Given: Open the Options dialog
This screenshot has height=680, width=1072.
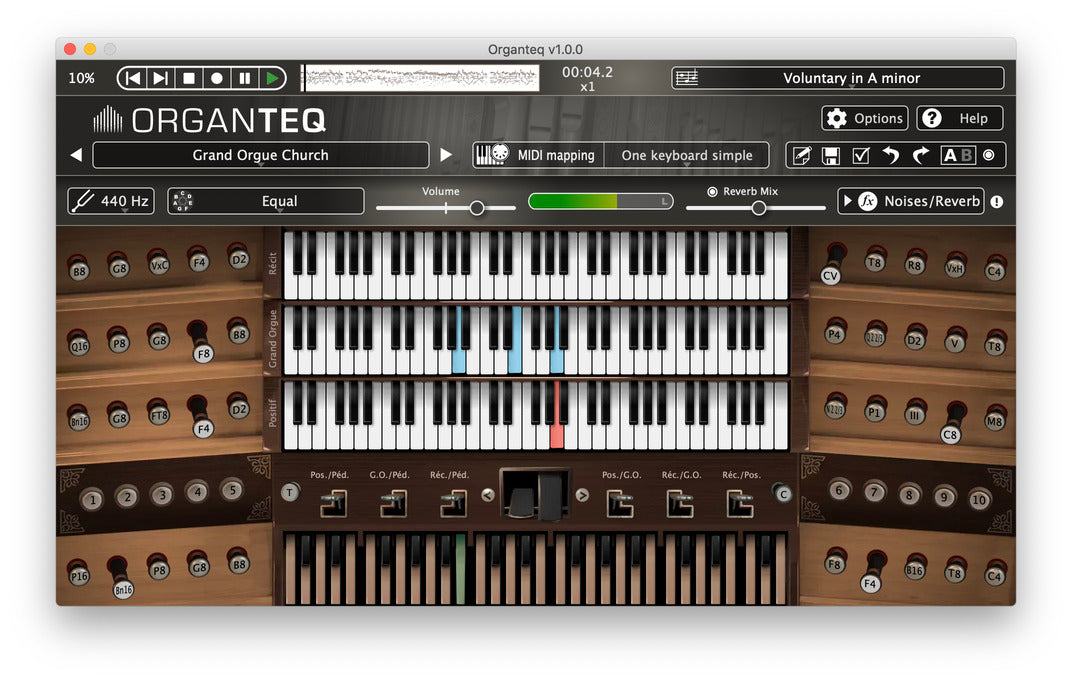Looking at the screenshot, I should tap(864, 118).
